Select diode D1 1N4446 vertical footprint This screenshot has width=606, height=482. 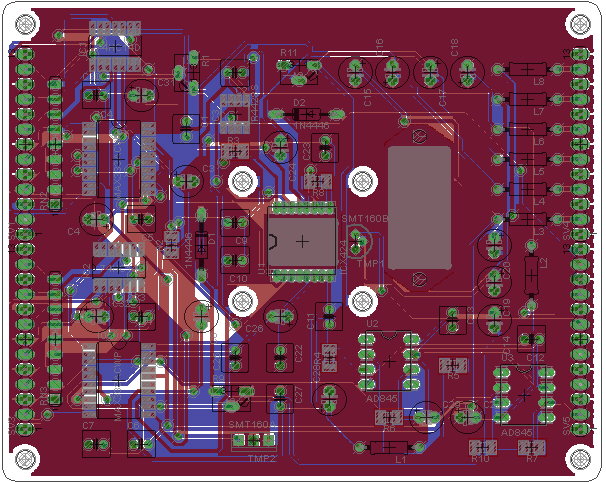point(201,244)
